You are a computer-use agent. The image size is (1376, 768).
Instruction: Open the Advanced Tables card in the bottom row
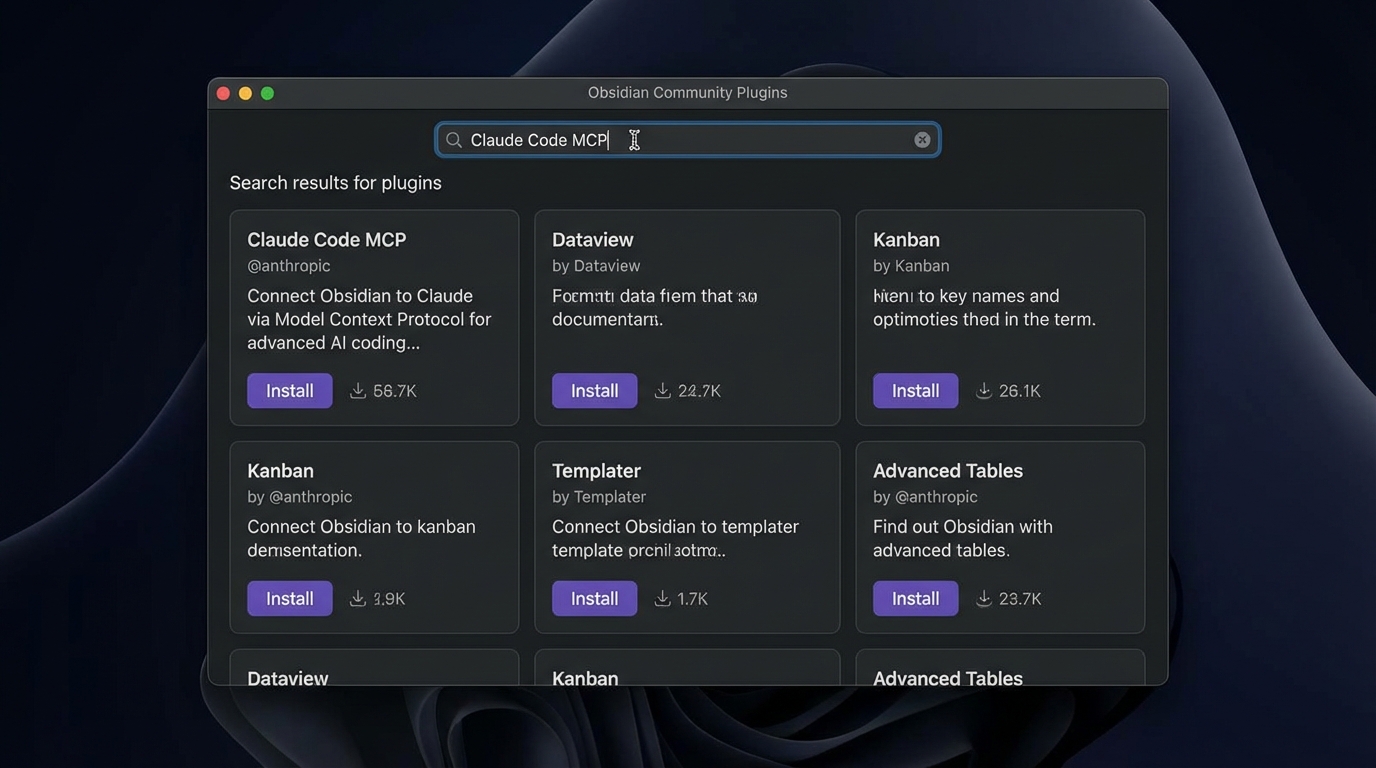[x=947, y=678]
